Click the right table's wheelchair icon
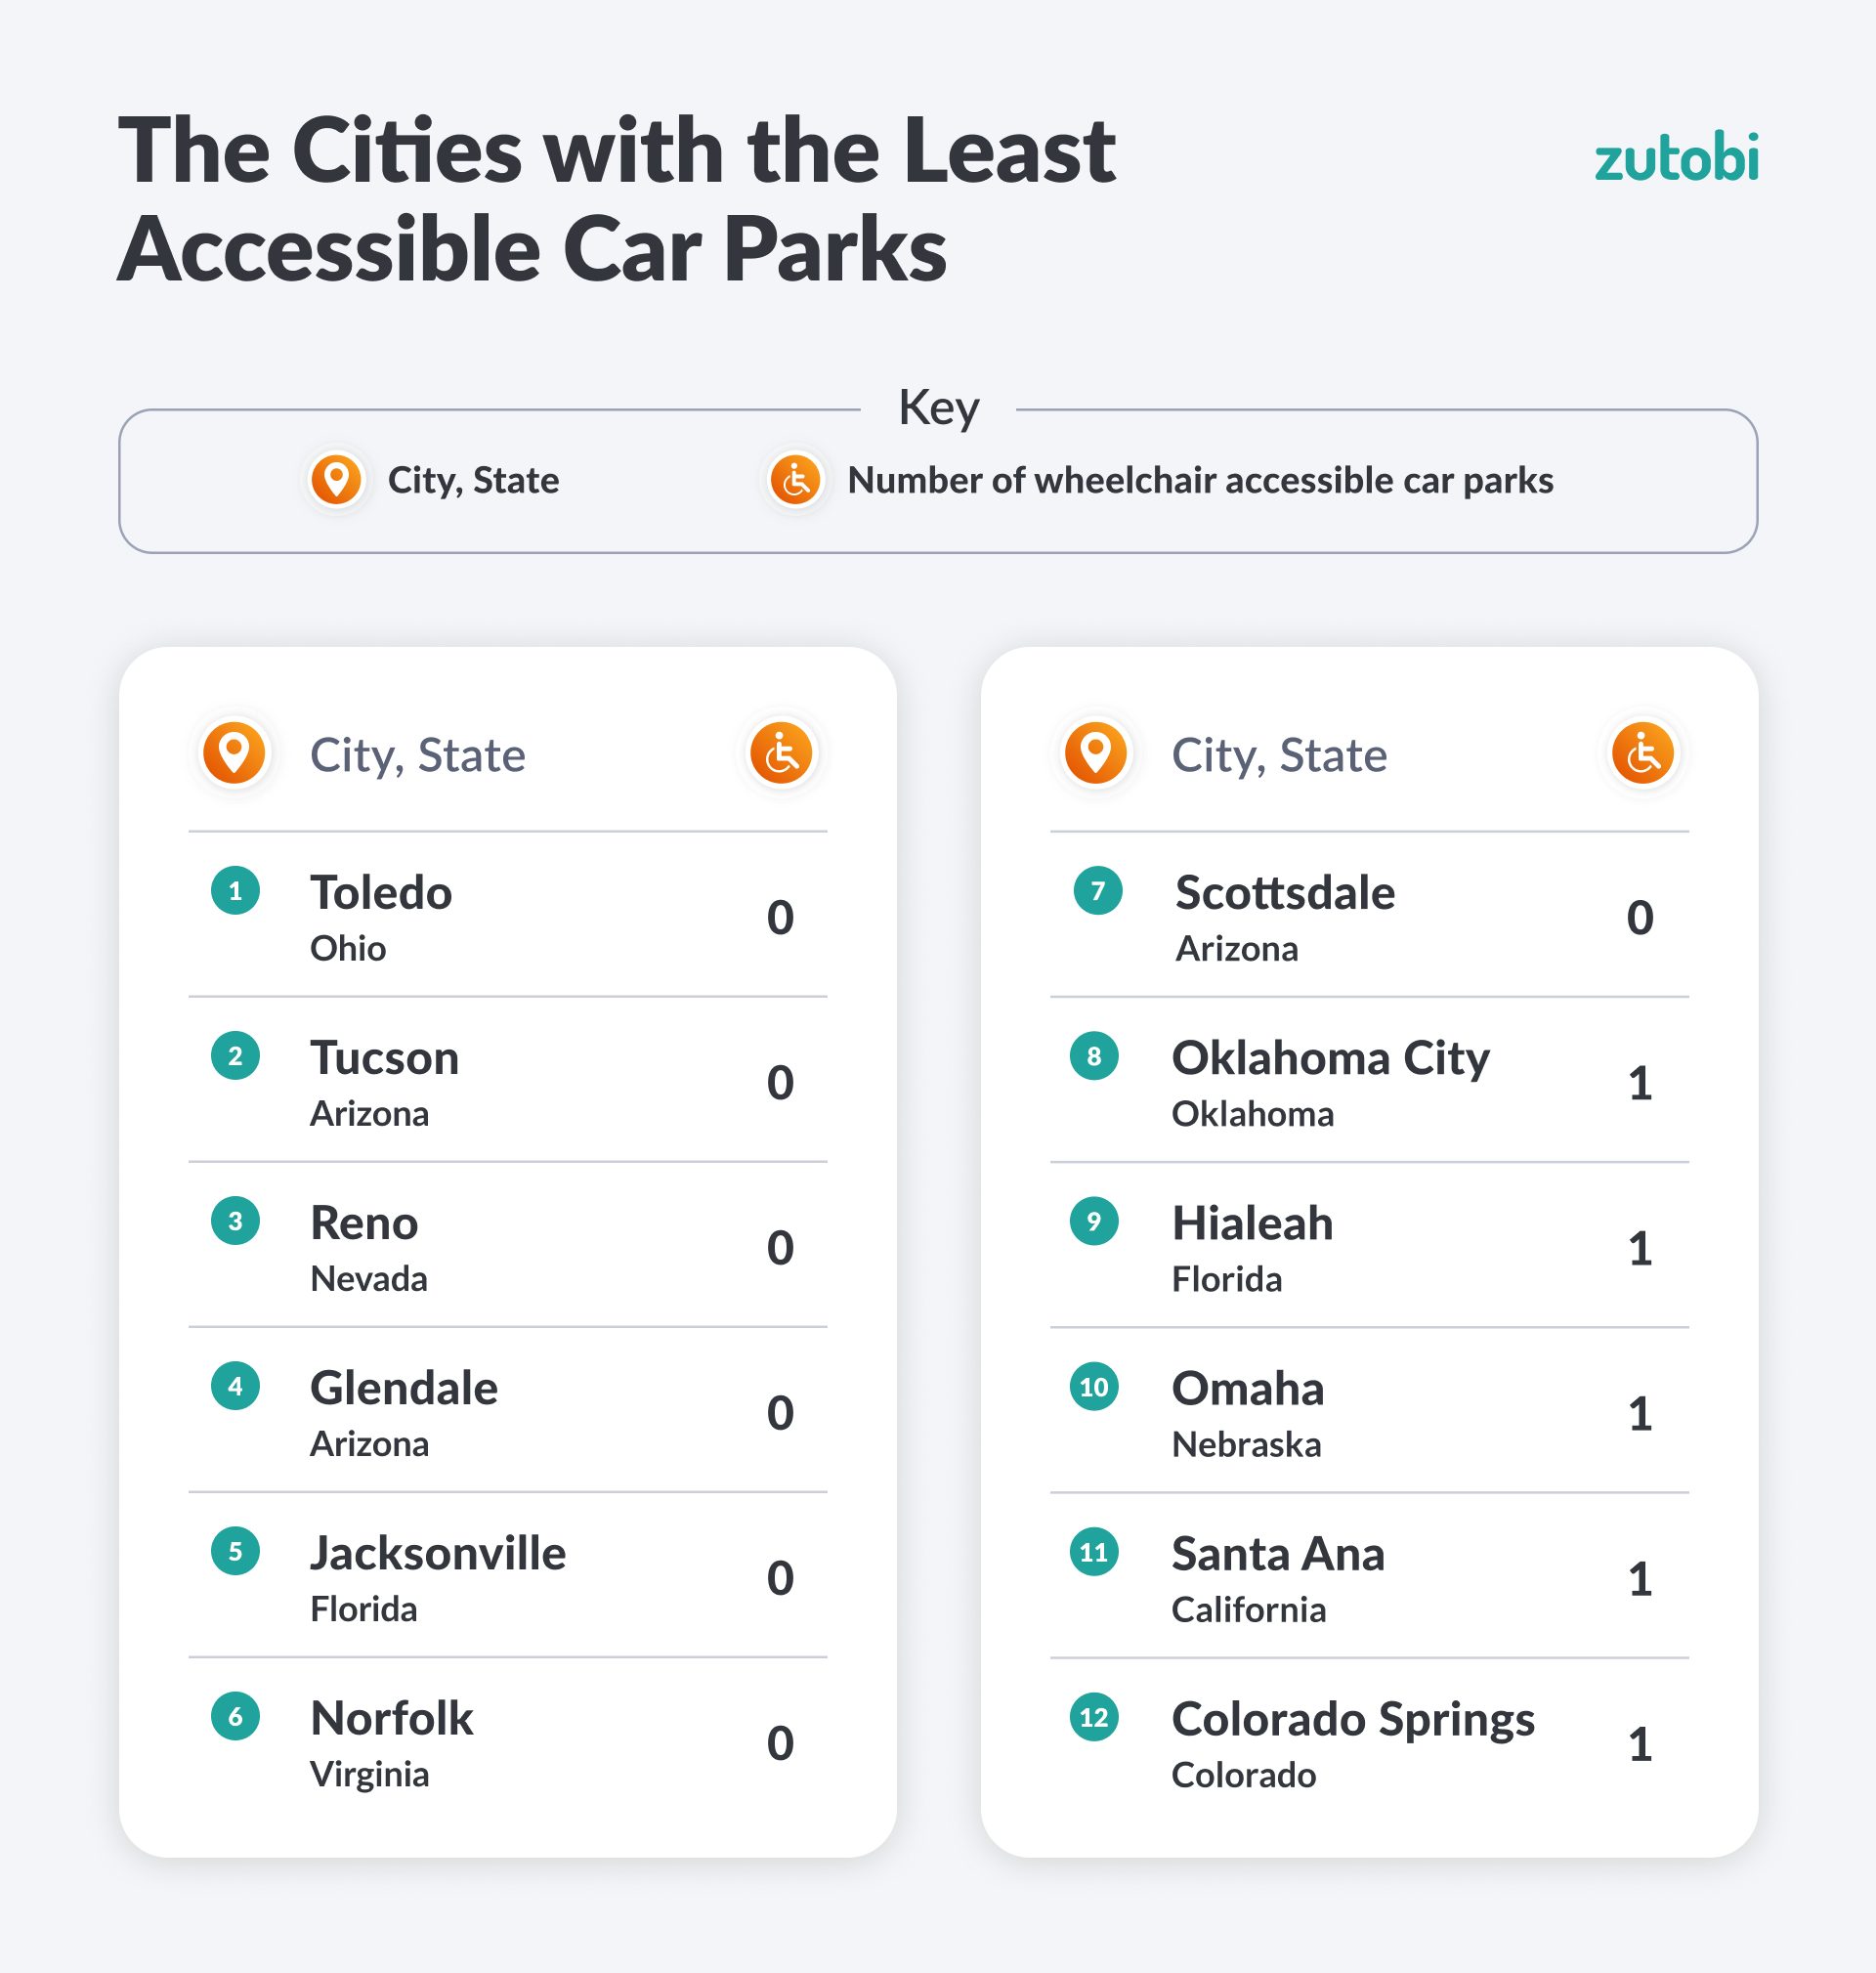 point(1642,753)
